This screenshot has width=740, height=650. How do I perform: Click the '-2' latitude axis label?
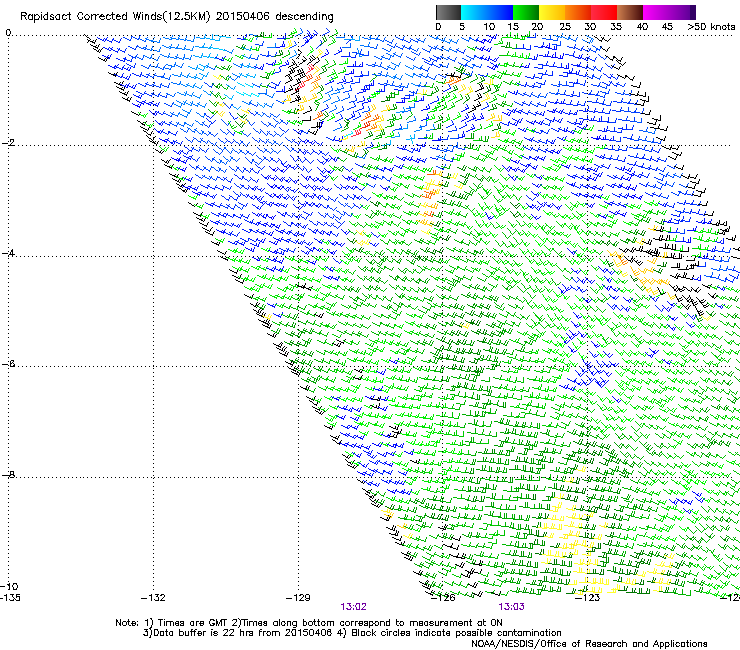tap(8, 143)
